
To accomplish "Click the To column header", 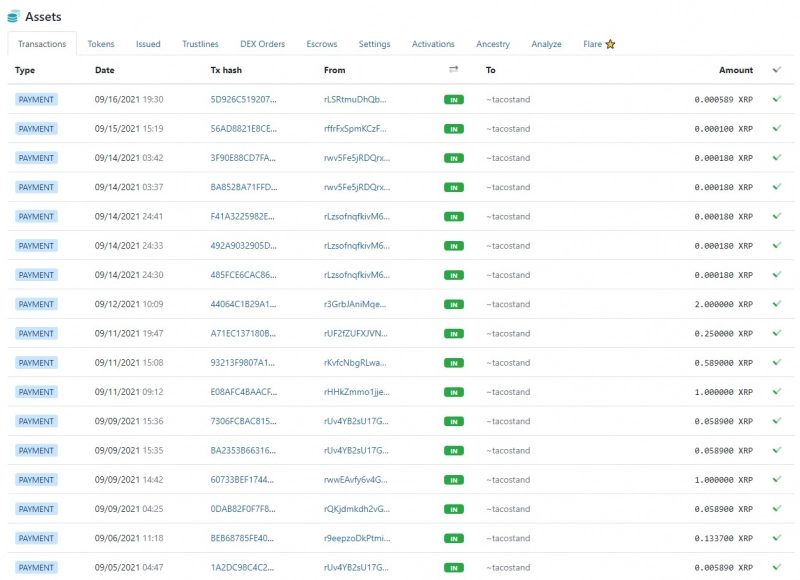I will (490, 70).
